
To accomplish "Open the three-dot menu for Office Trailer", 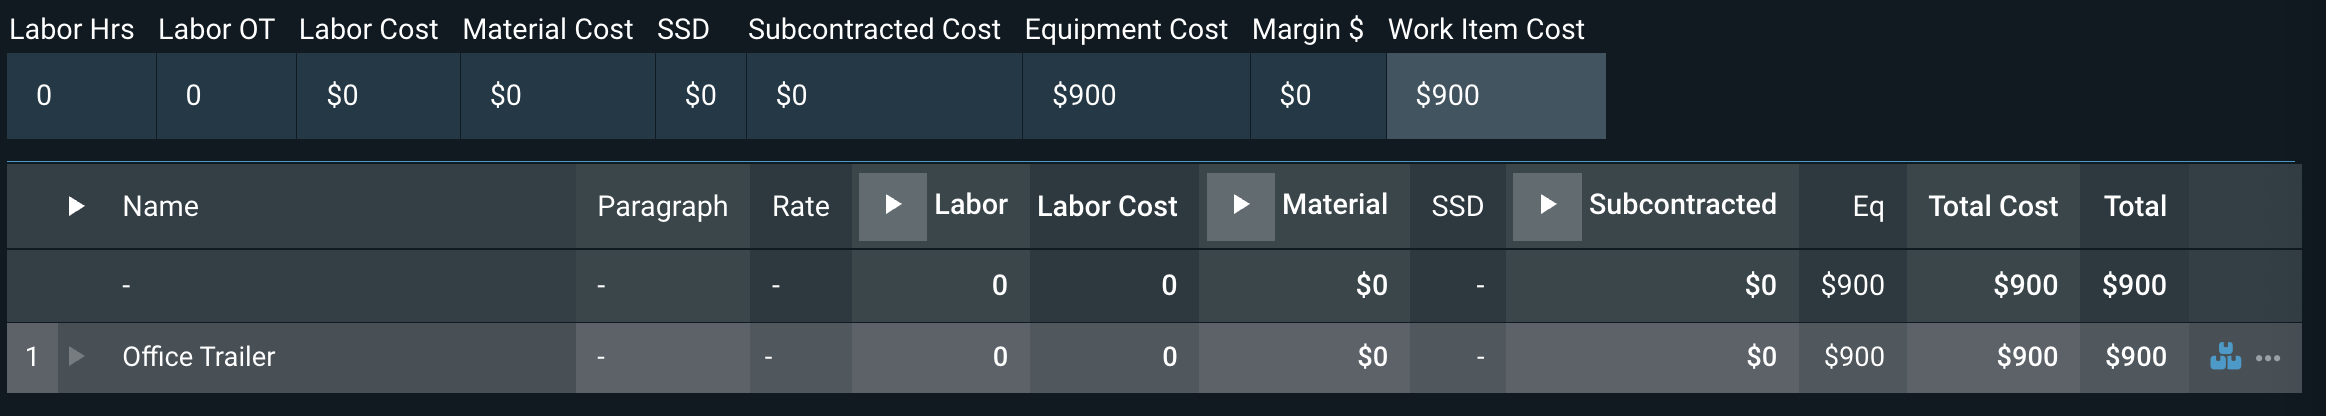I will tap(2268, 358).
